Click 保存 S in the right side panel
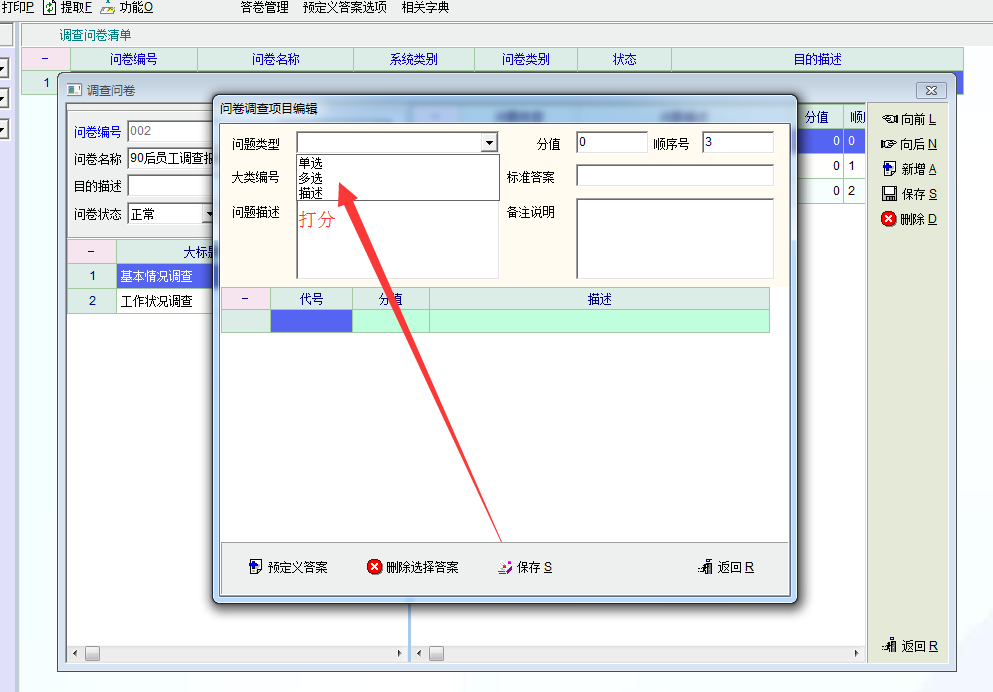The image size is (993, 692). pyautogui.click(x=889, y=194)
